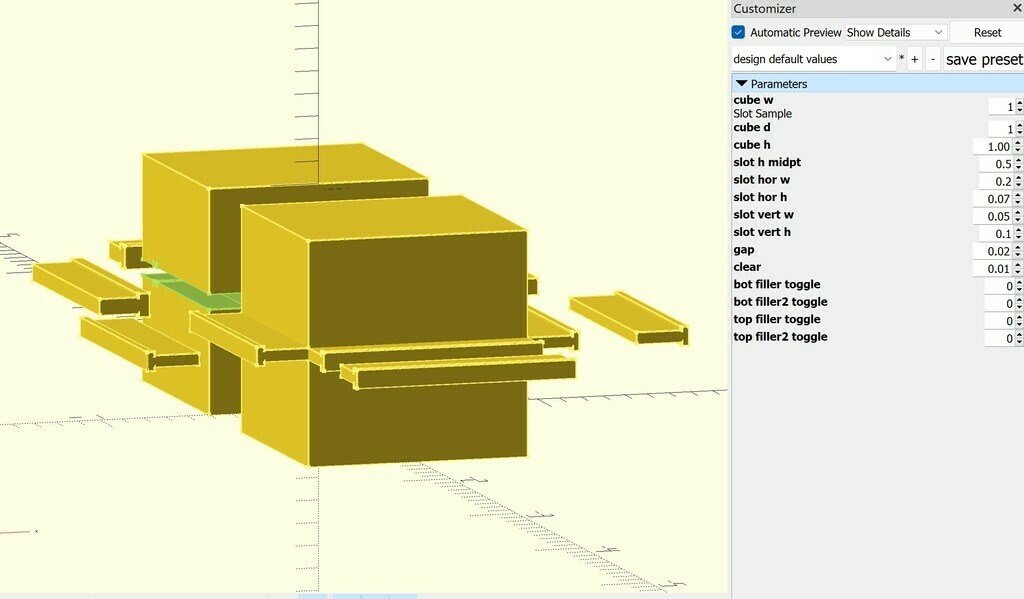Screen dimensions: 1024x599
Task: Edit the clear value field
Action: point(995,267)
